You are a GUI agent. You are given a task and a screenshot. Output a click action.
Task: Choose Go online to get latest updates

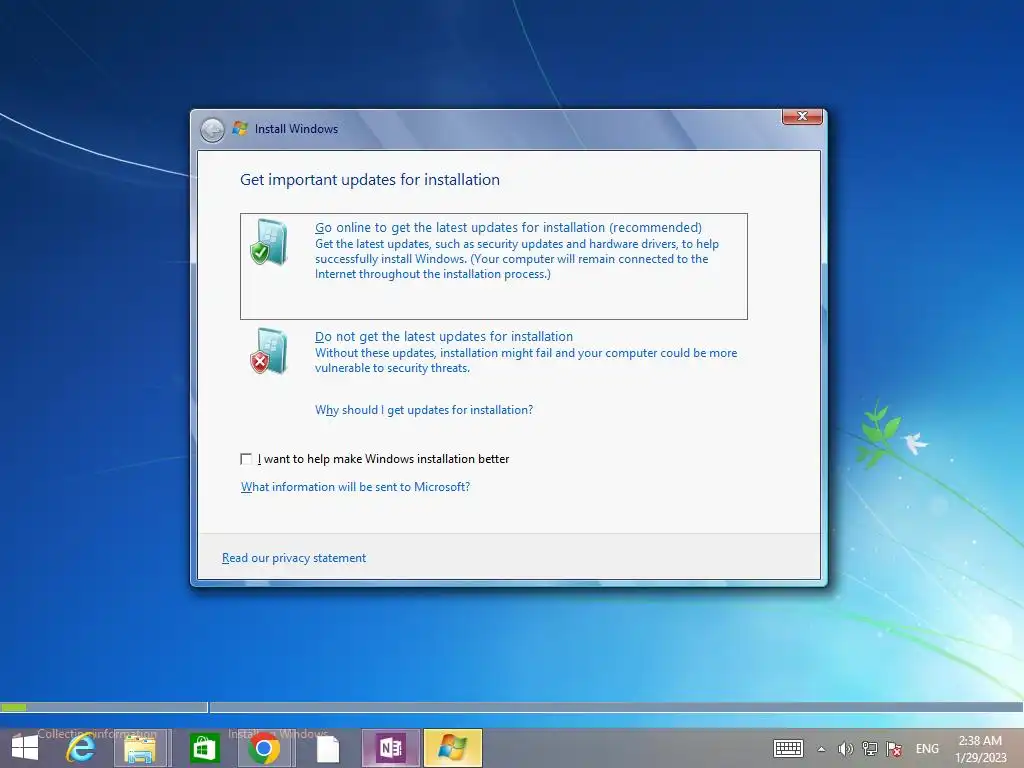tap(494, 266)
